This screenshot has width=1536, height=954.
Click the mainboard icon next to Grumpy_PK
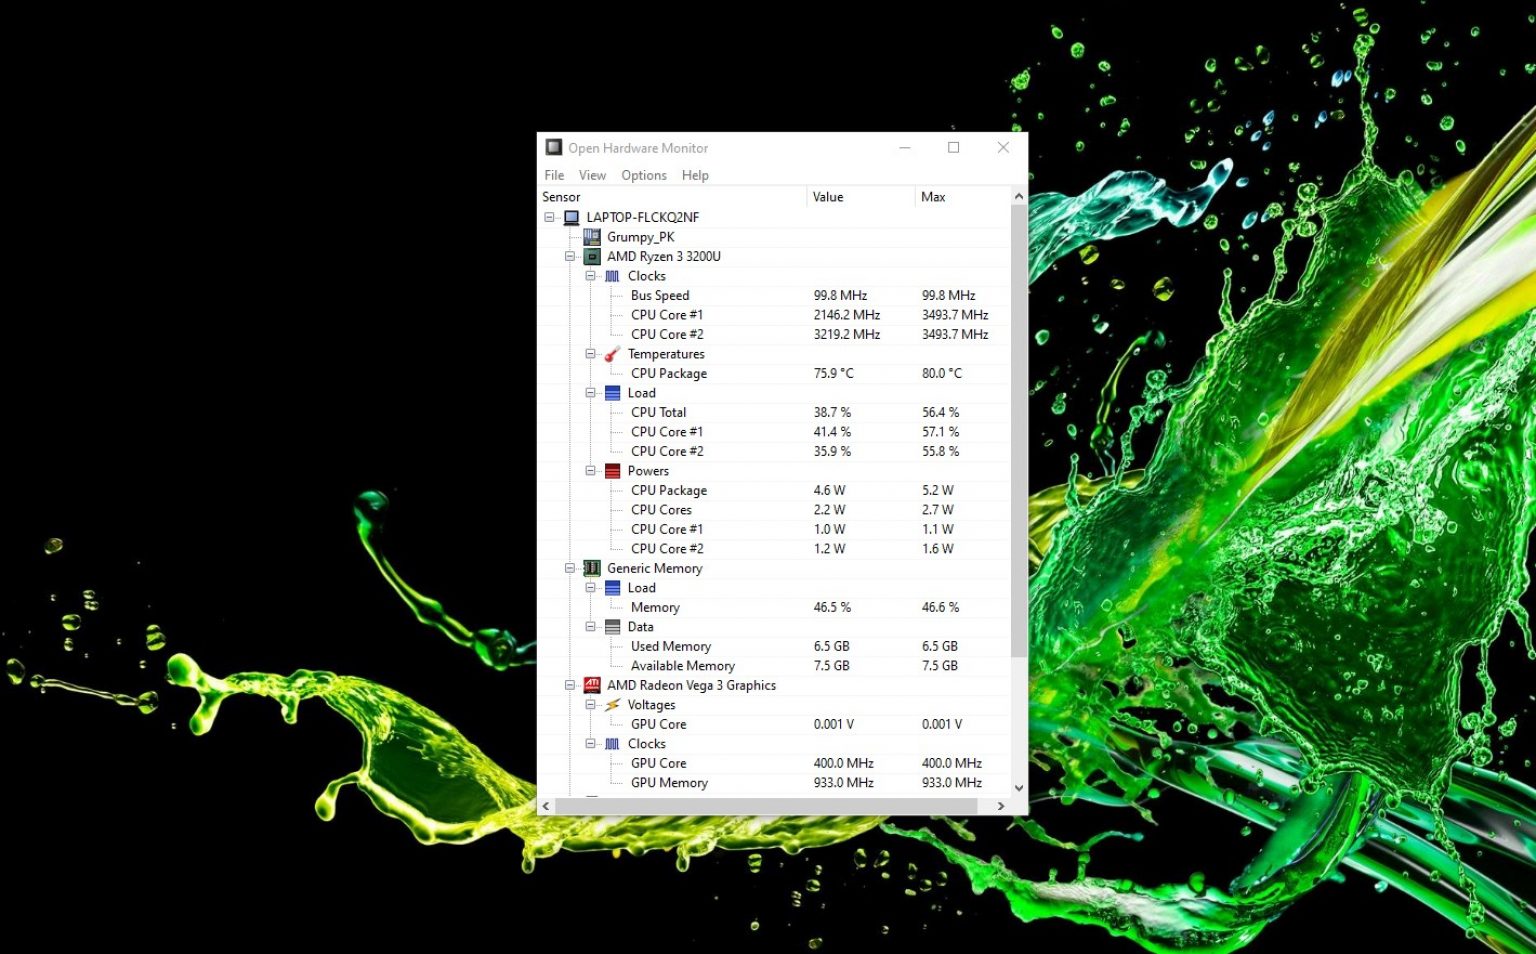pos(592,237)
